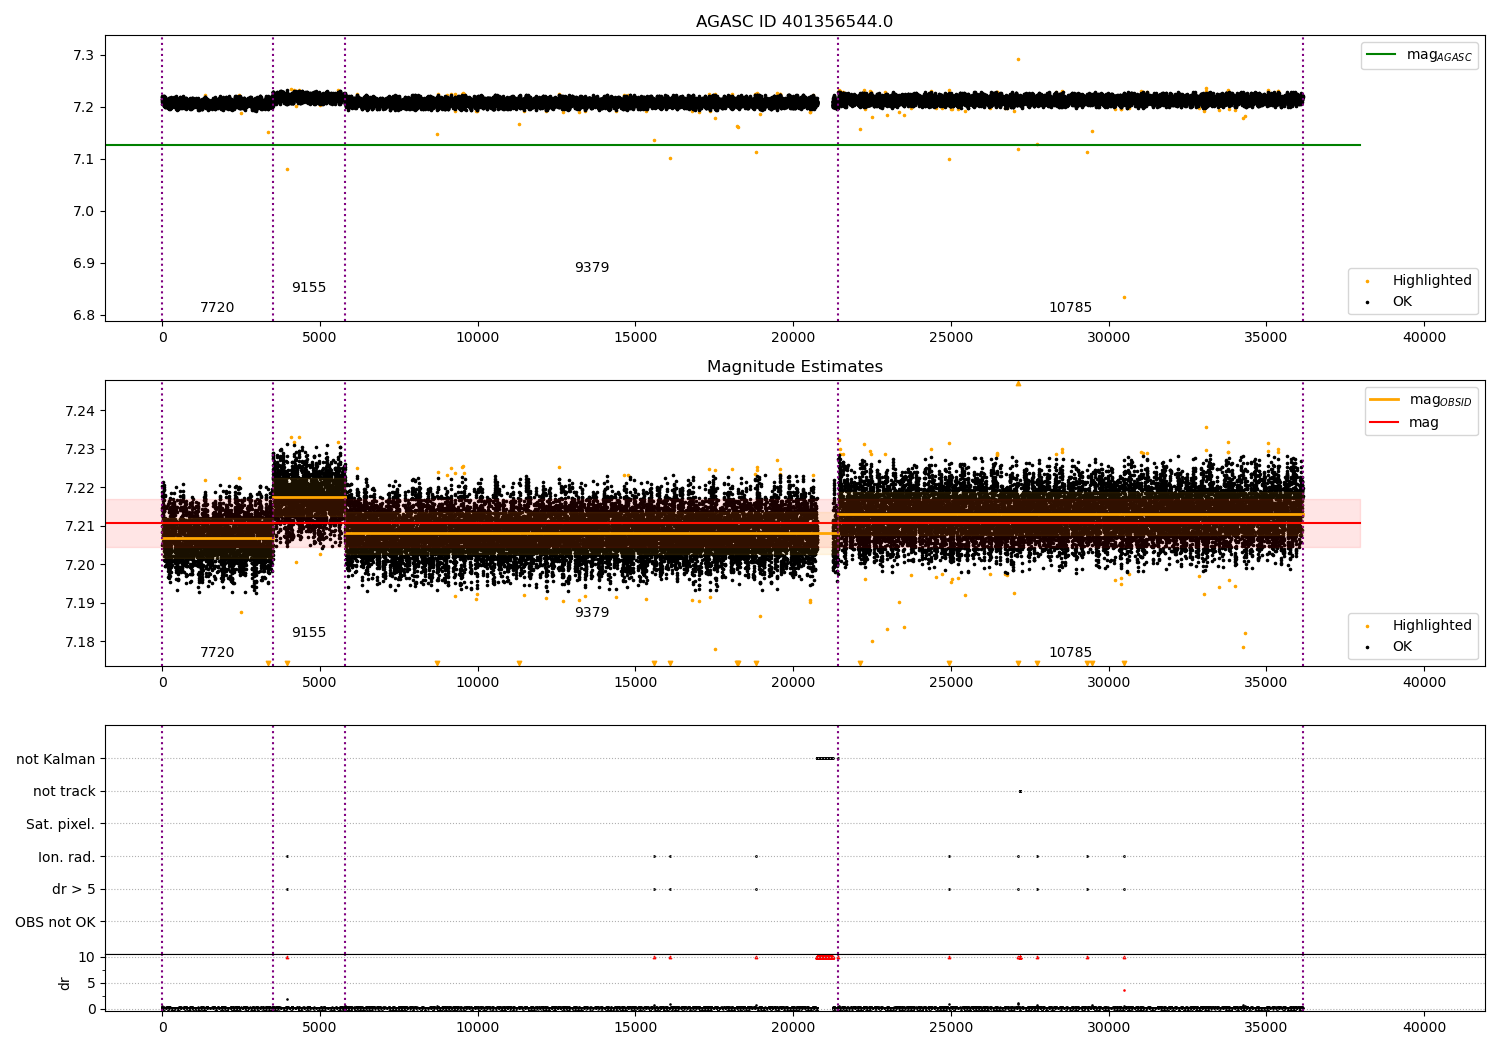Click the 40000 tick under the bottom plot
Image resolution: width=1500 pixels, height=1050 pixels.
1424,1027
